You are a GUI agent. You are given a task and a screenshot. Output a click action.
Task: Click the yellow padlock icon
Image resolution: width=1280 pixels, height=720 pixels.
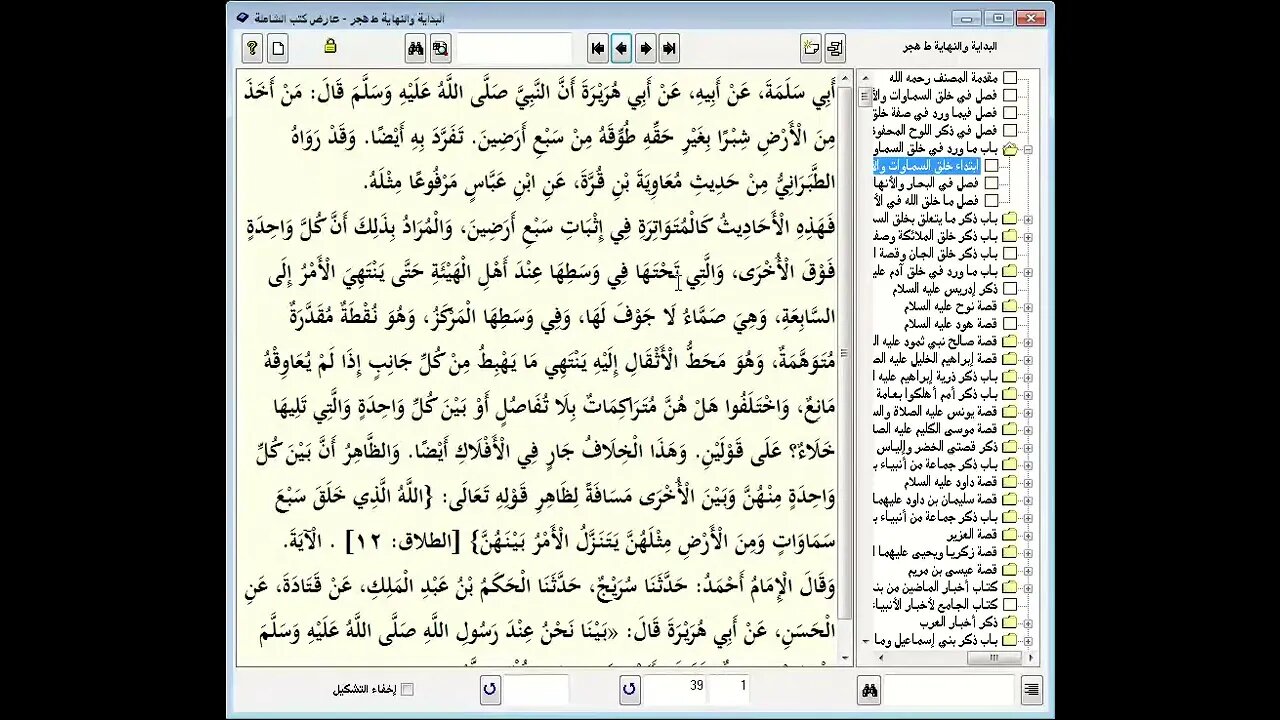pos(330,46)
